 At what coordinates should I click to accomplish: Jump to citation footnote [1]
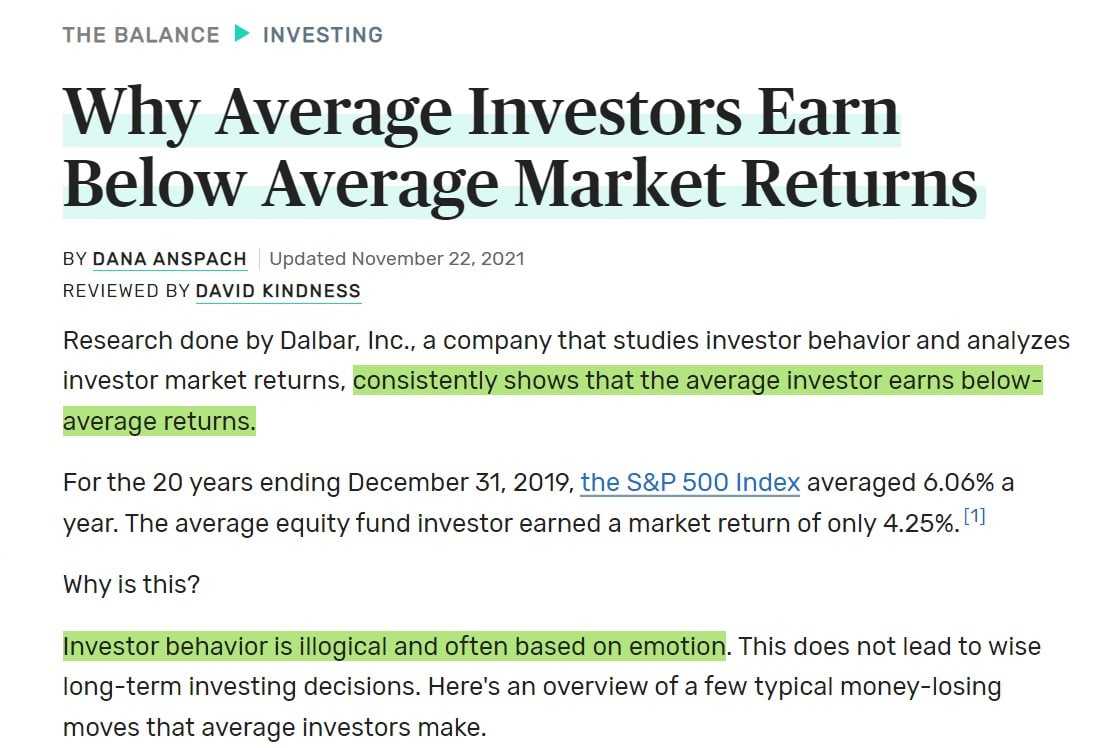click(x=974, y=518)
